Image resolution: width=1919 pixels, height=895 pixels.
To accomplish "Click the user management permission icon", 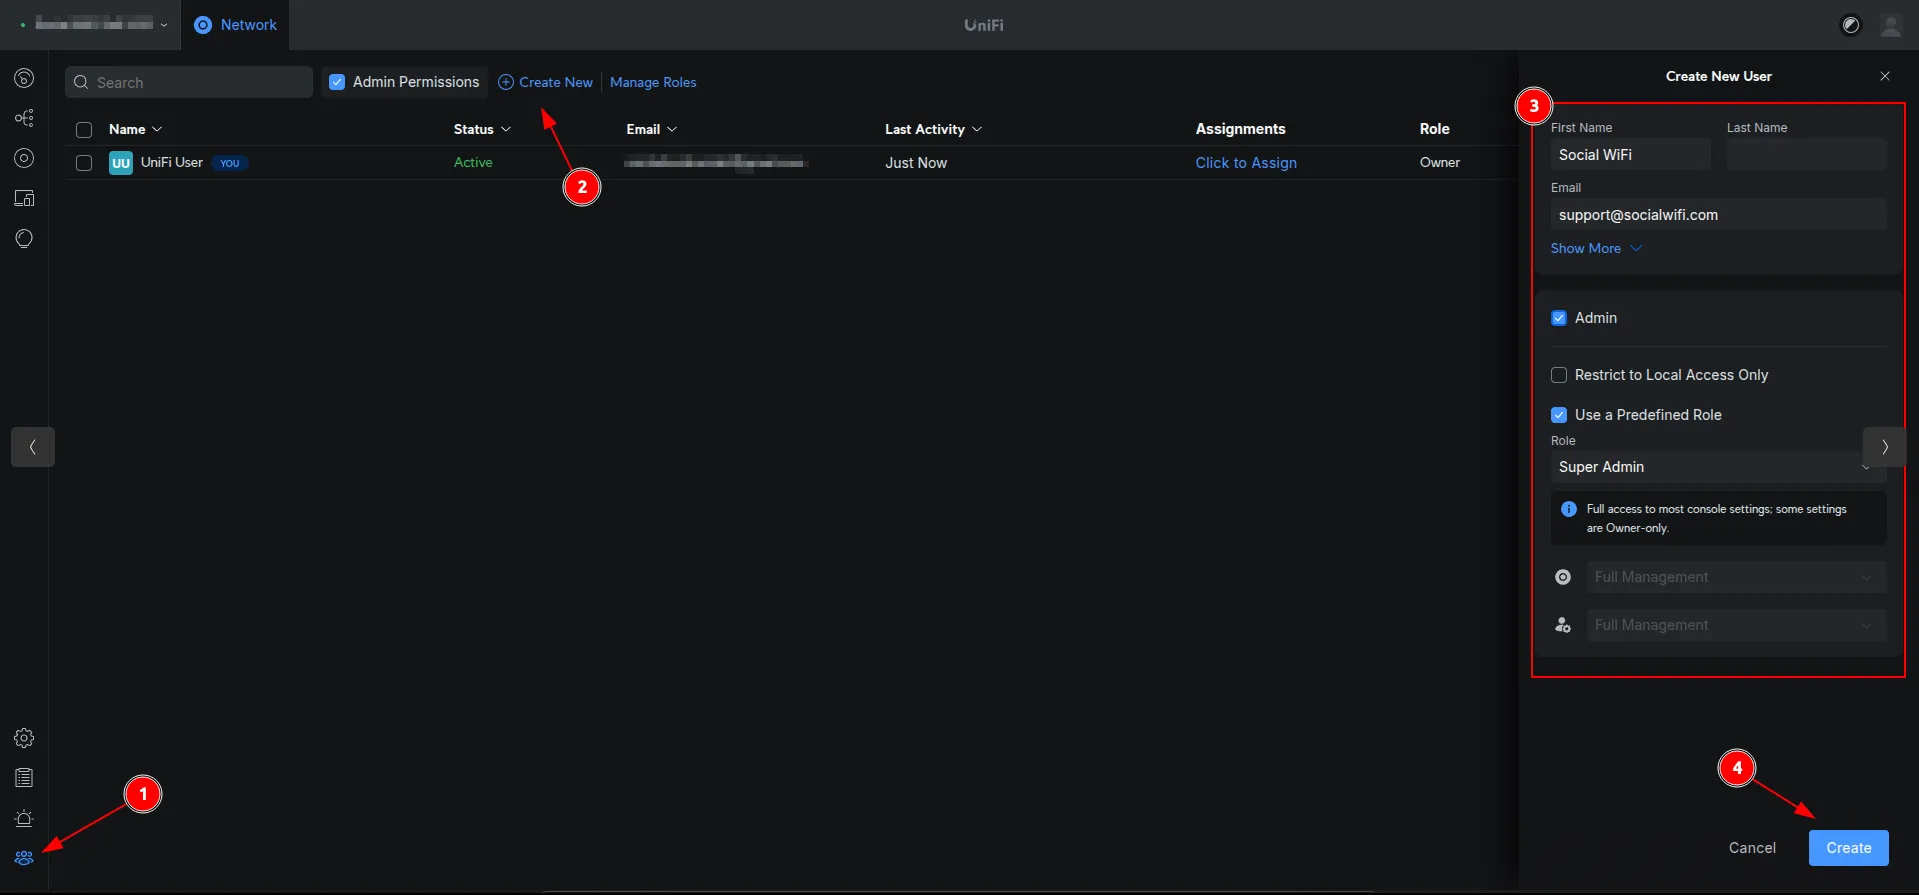I will pos(1563,625).
